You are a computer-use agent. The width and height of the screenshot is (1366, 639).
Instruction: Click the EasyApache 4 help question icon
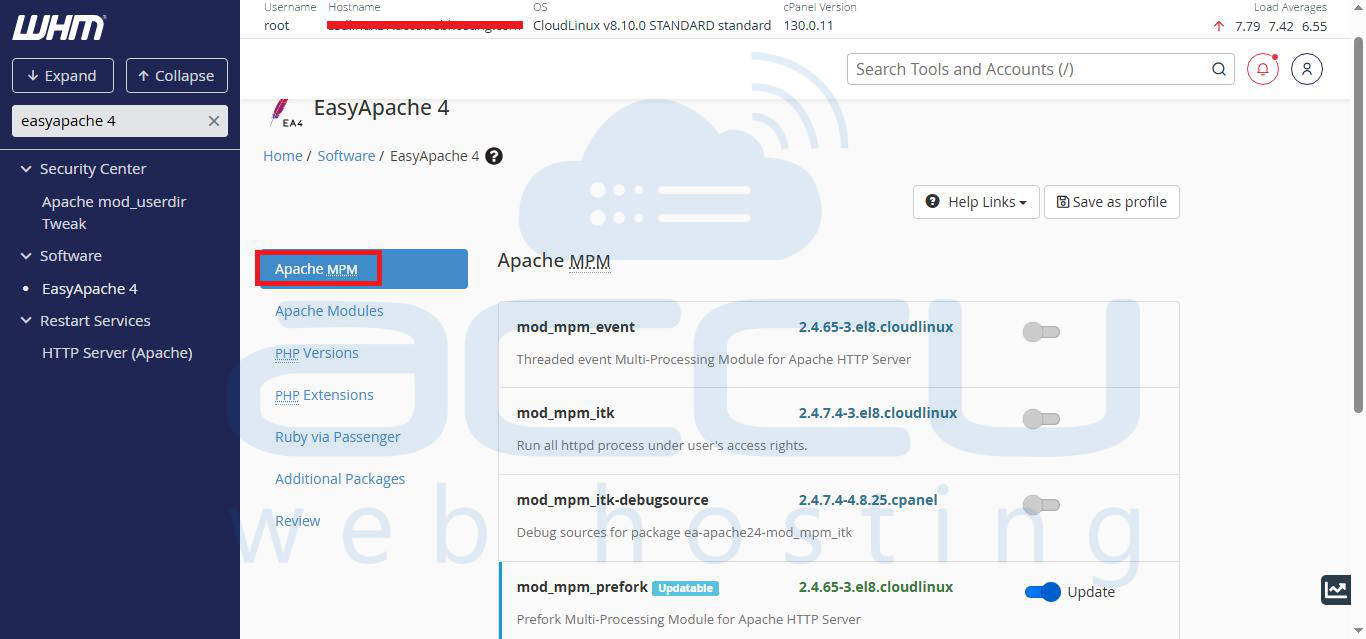pos(494,156)
